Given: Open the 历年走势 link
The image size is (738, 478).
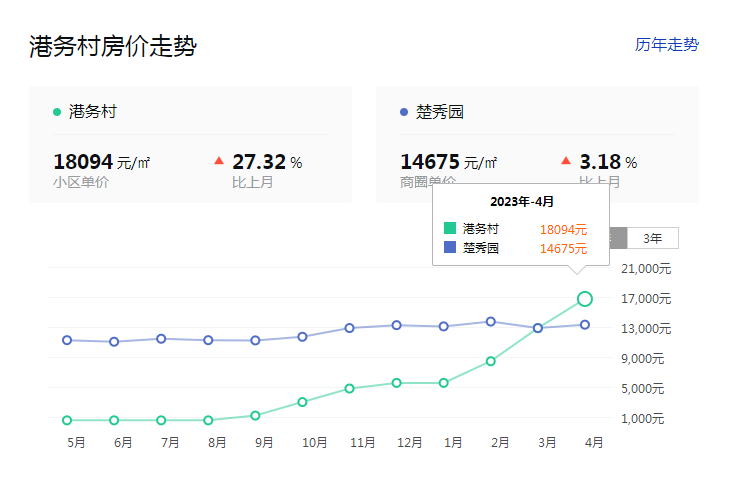Looking at the screenshot, I should pyautogui.click(x=667, y=45).
